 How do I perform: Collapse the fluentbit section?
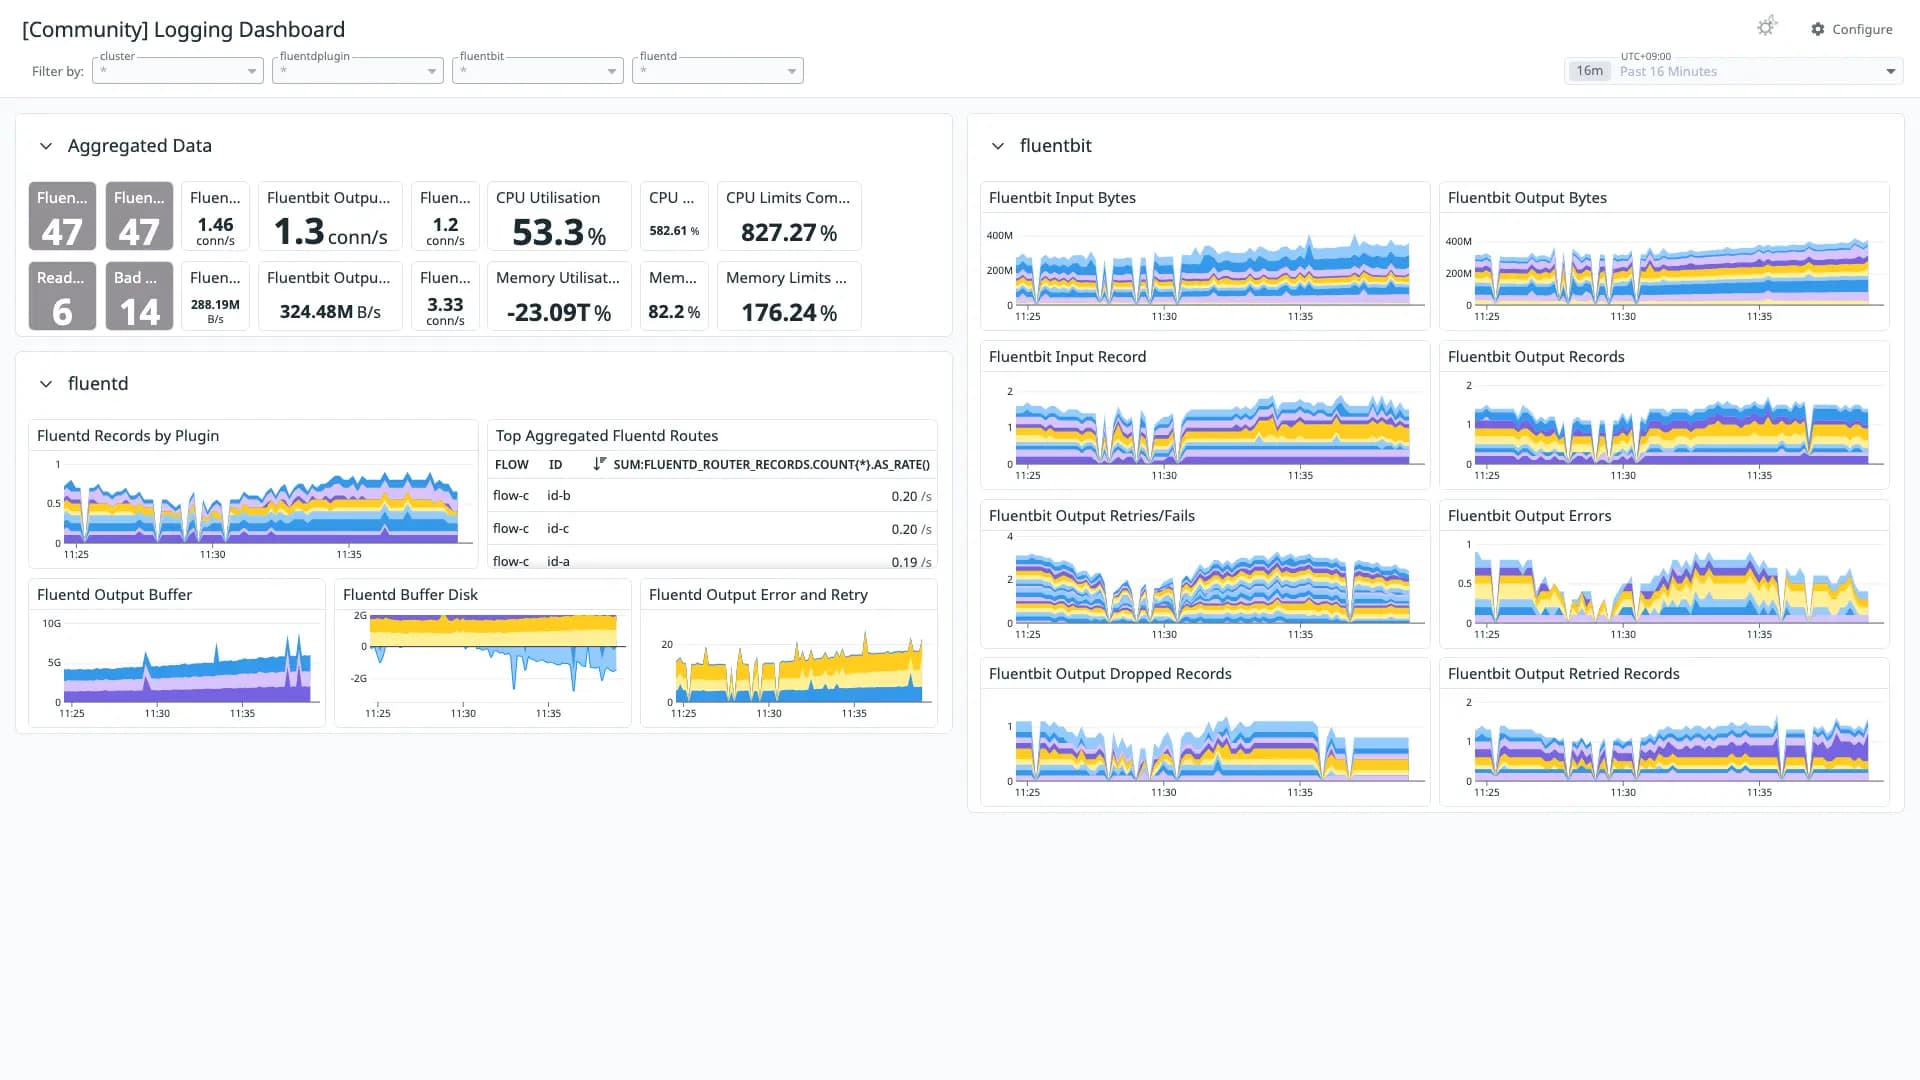(x=998, y=146)
